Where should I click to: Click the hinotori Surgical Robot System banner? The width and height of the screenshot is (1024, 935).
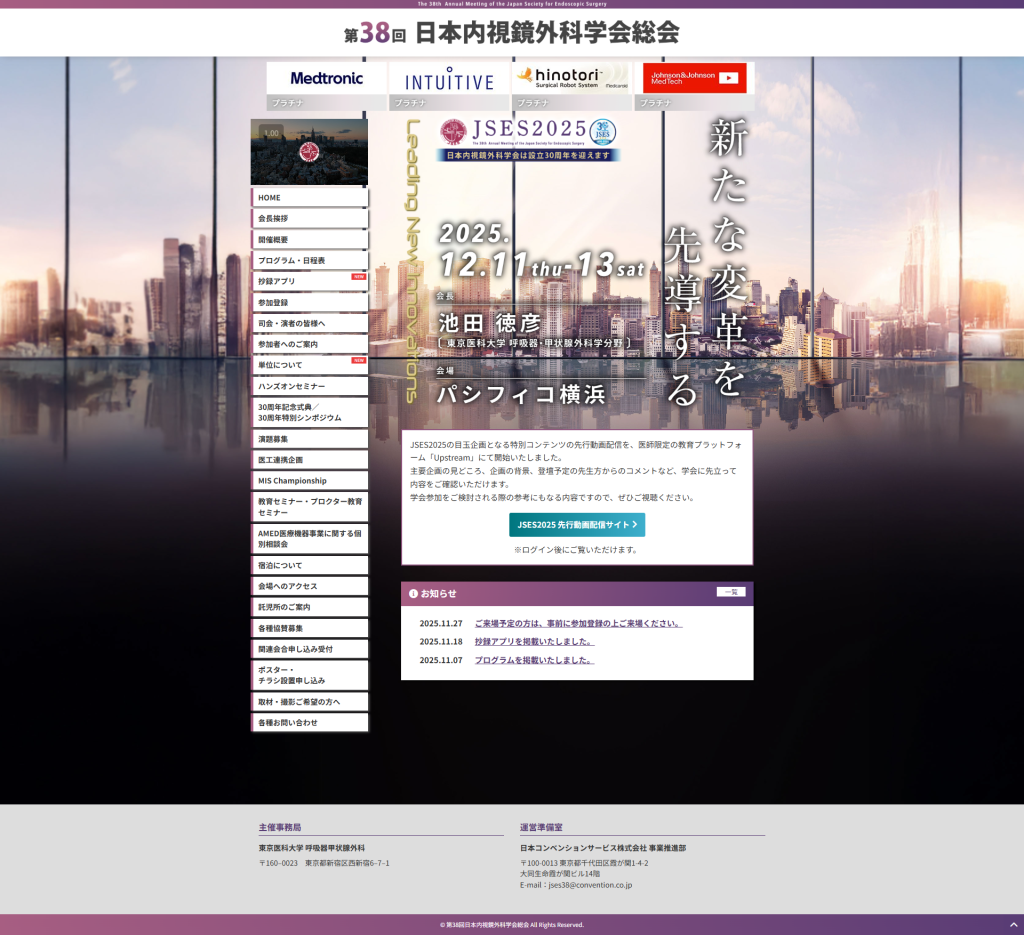point(572,78)
